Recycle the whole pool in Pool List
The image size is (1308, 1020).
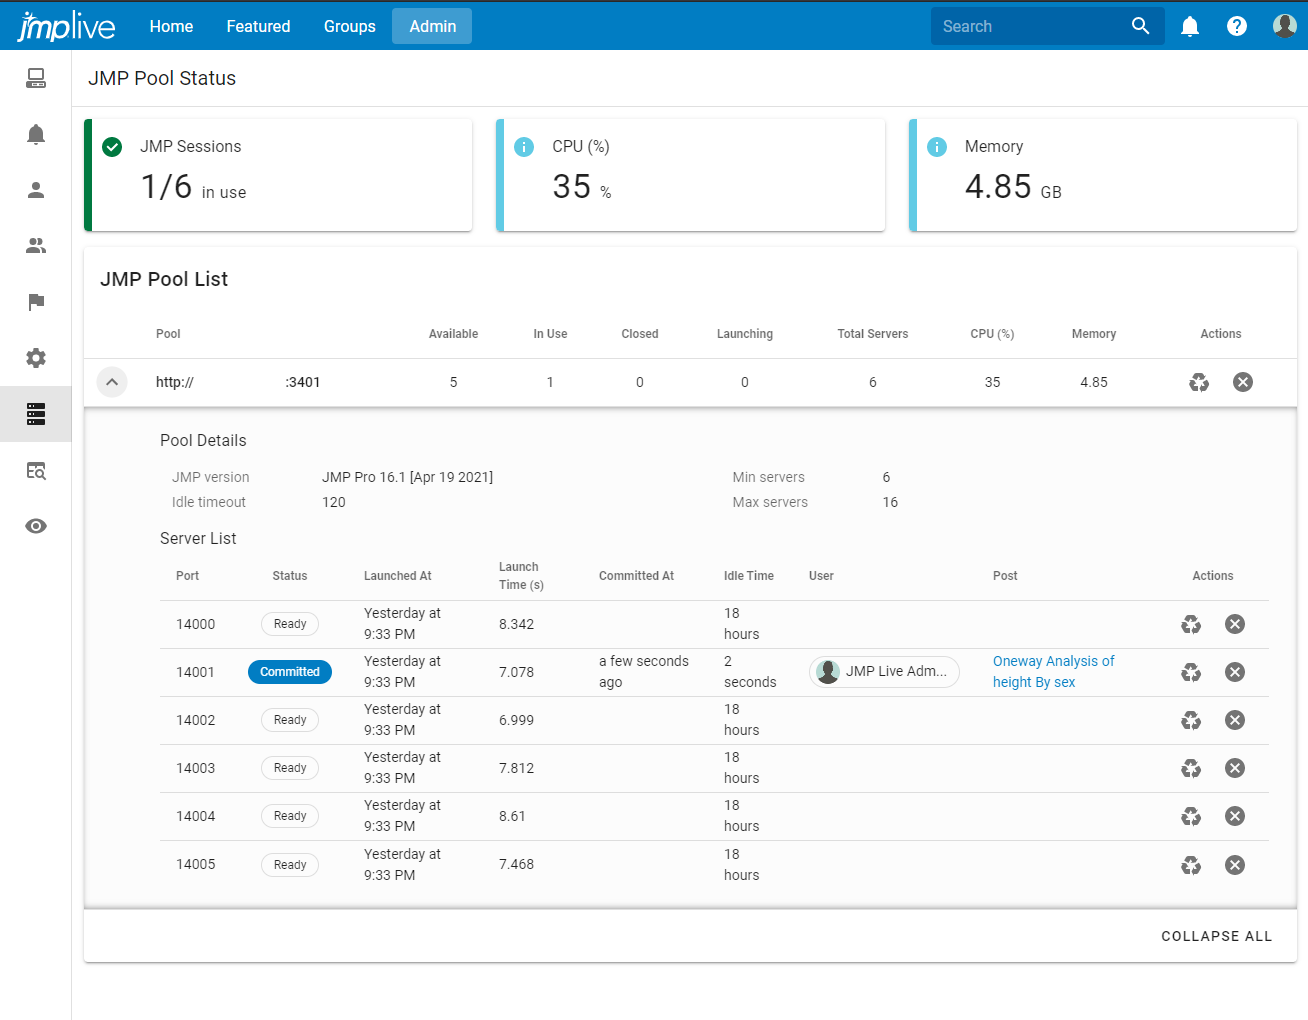1199,382
